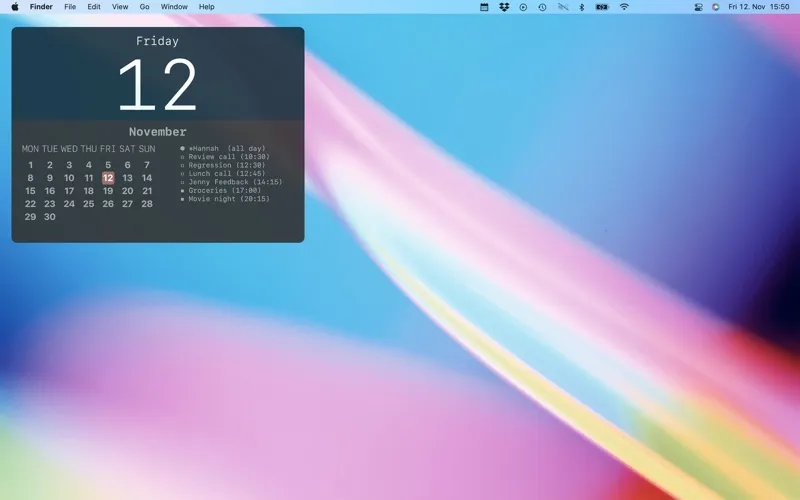Select date 28 in the calendar widget

point(147,204)
